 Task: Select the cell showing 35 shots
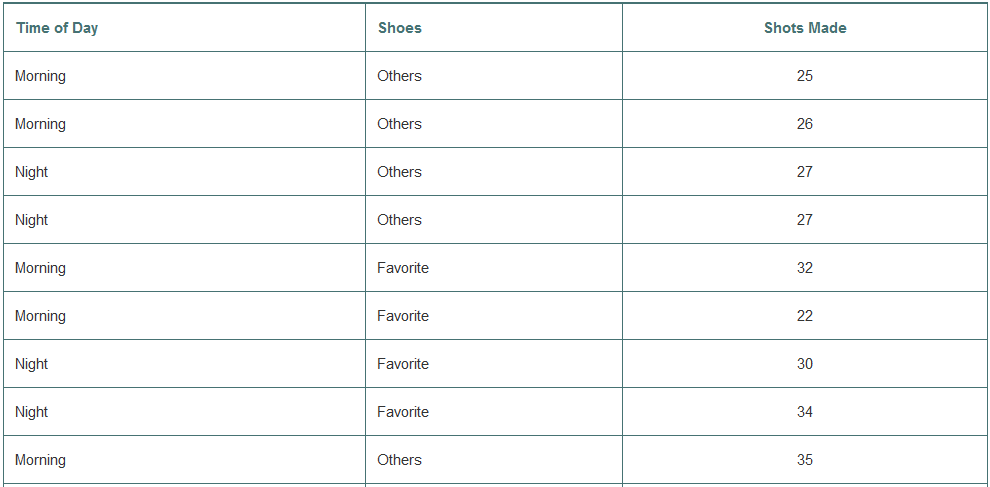click(x=805, y=460)
